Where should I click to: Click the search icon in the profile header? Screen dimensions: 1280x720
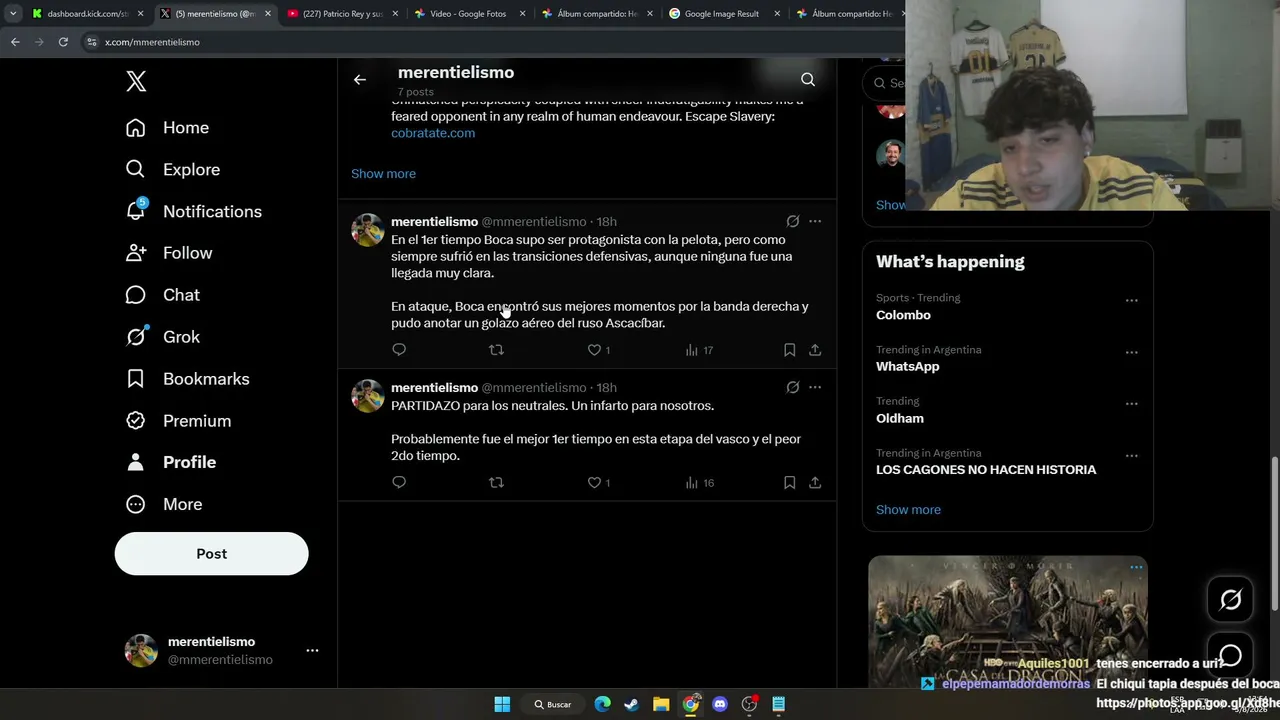pyautogui.click(x=808, y=80)
